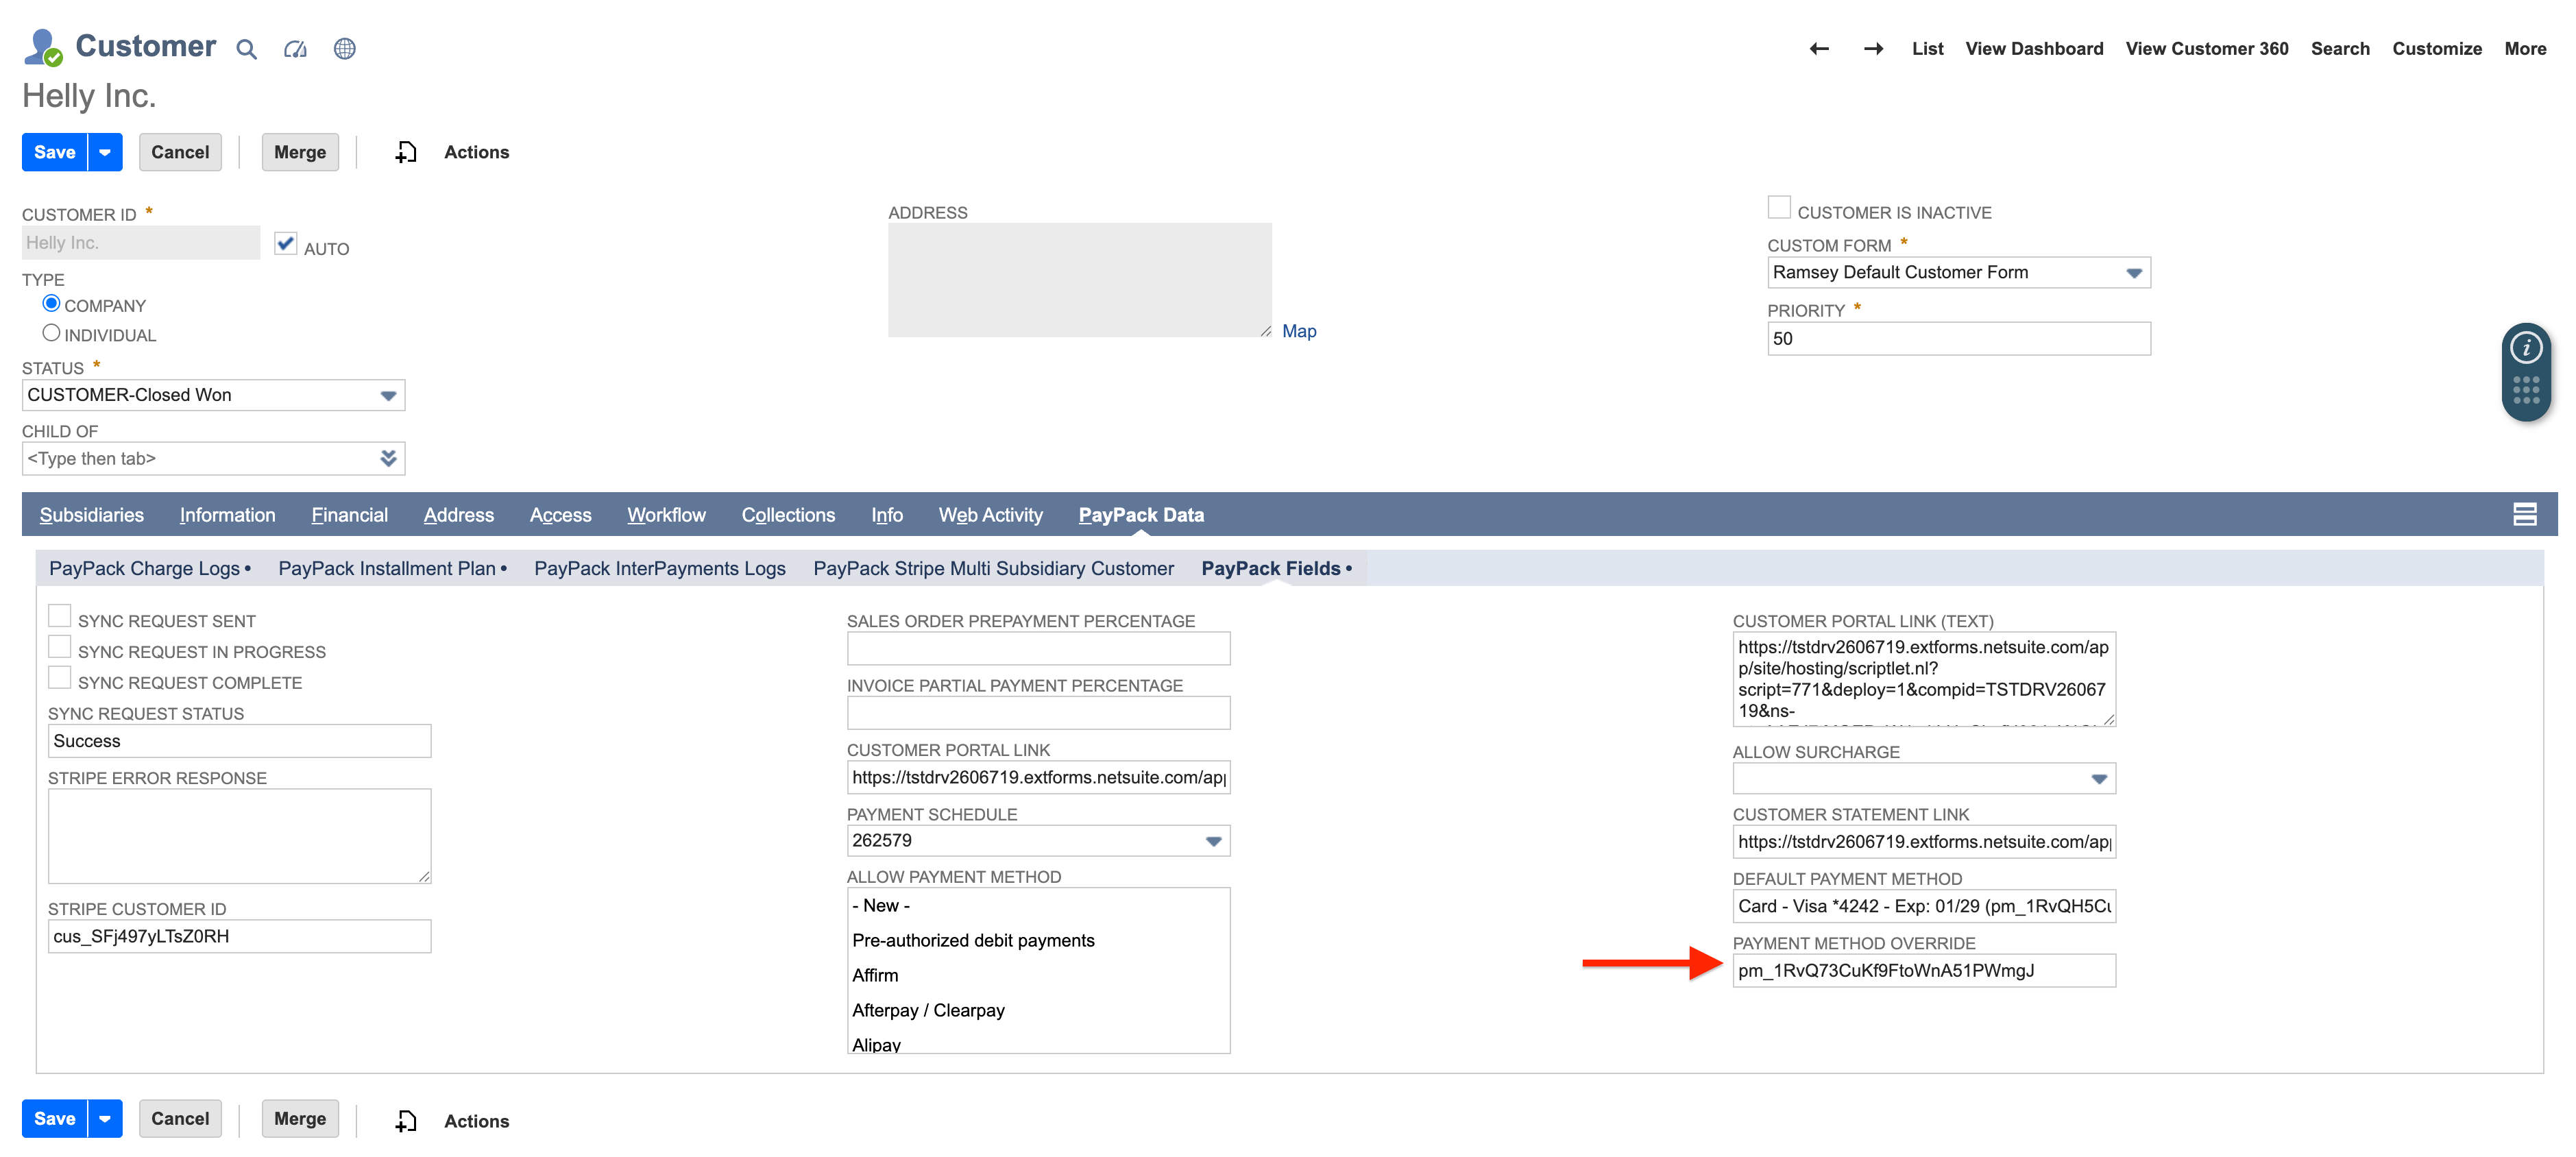Switch to the Financial tab
The image size is (2576, 1157).
[349, 514]
